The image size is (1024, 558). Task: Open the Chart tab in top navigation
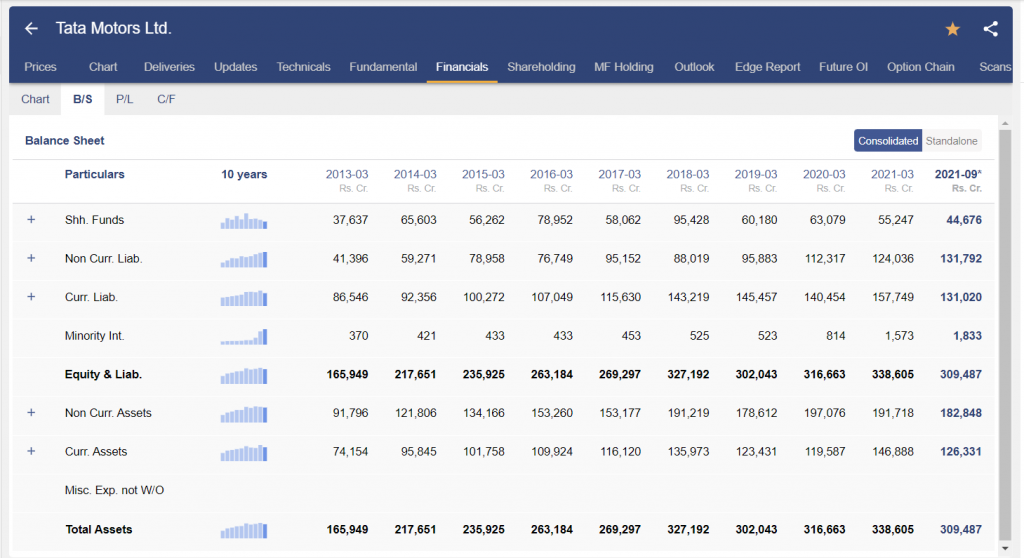(x=103, y=67)
